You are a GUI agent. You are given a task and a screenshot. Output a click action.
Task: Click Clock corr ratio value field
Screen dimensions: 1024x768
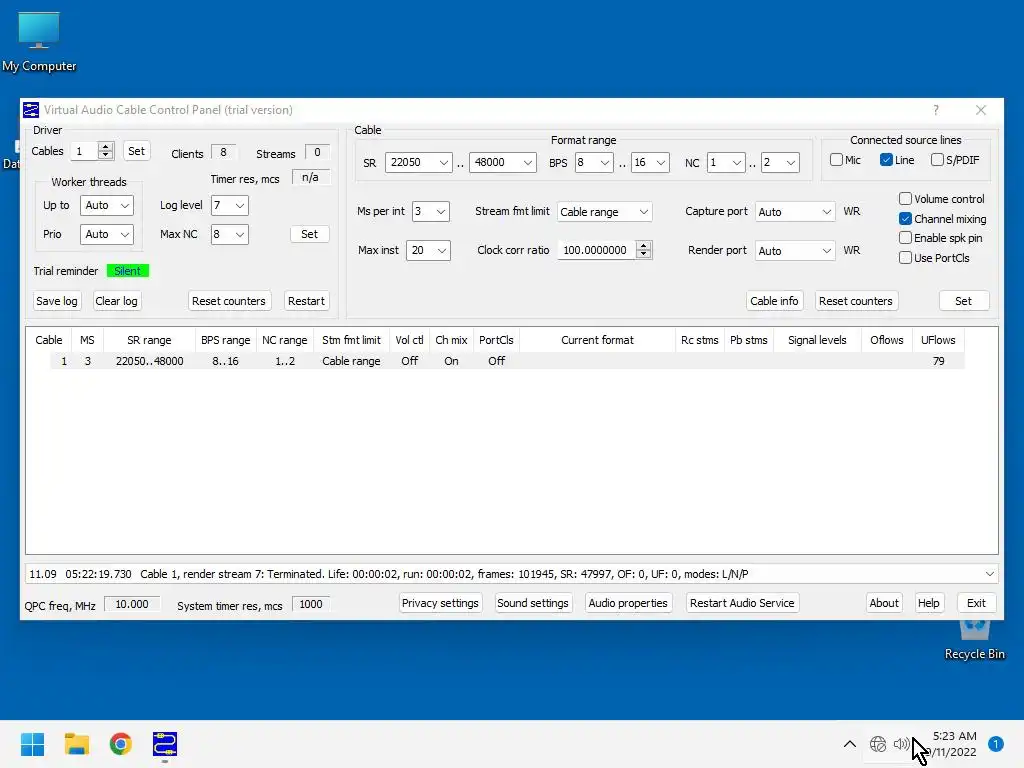pyautogui.click(x=596, y=250)
